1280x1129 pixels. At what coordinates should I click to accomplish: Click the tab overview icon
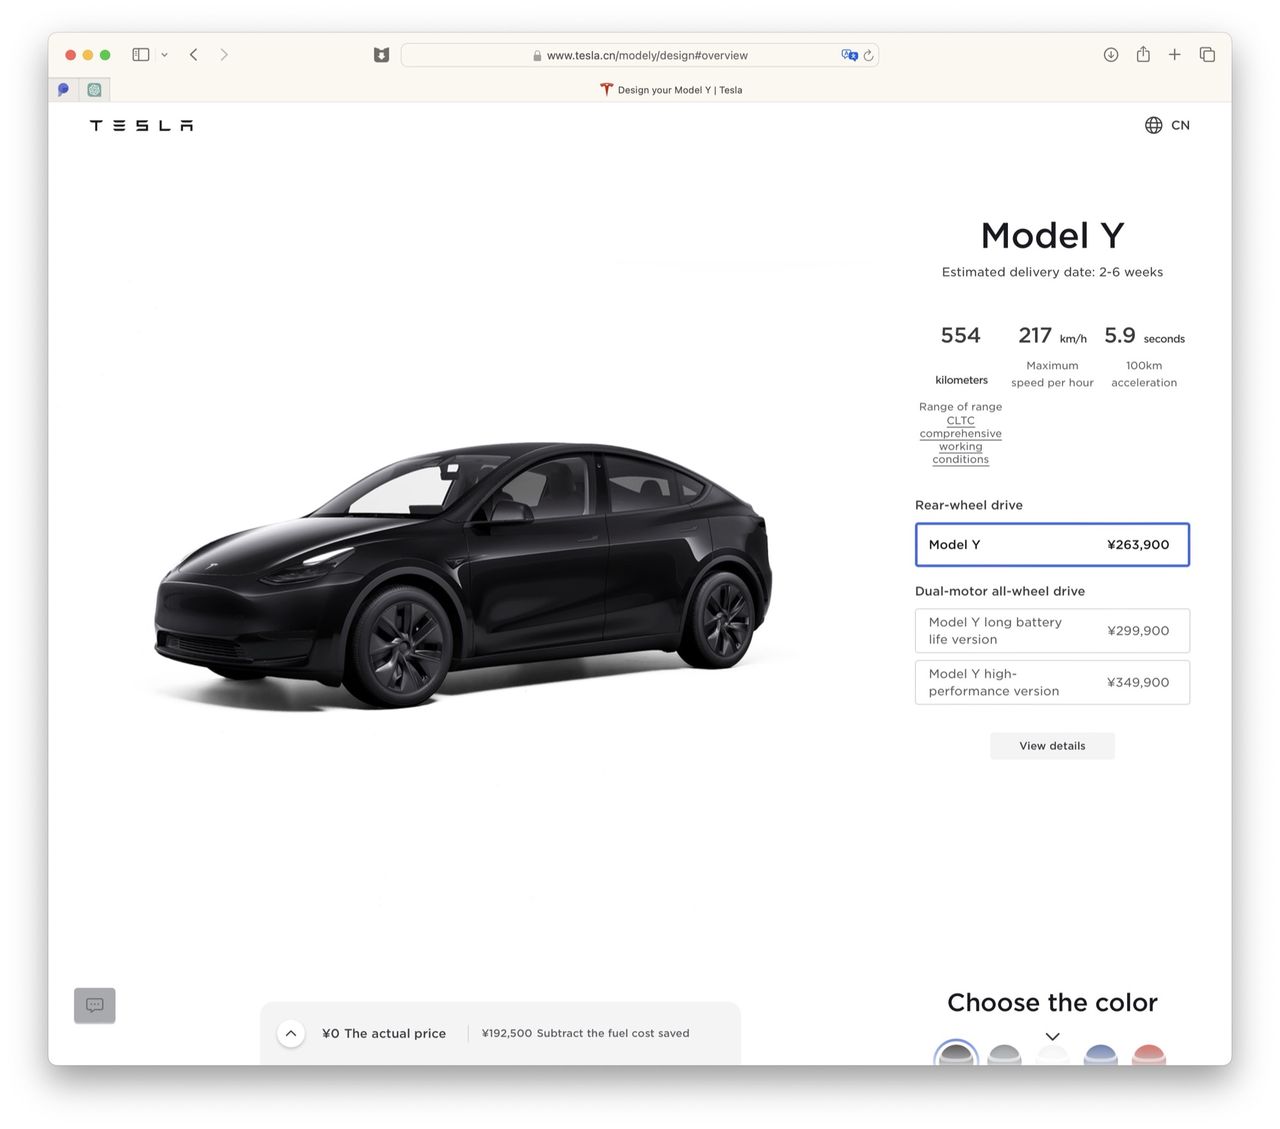[x=1207, y=55]
